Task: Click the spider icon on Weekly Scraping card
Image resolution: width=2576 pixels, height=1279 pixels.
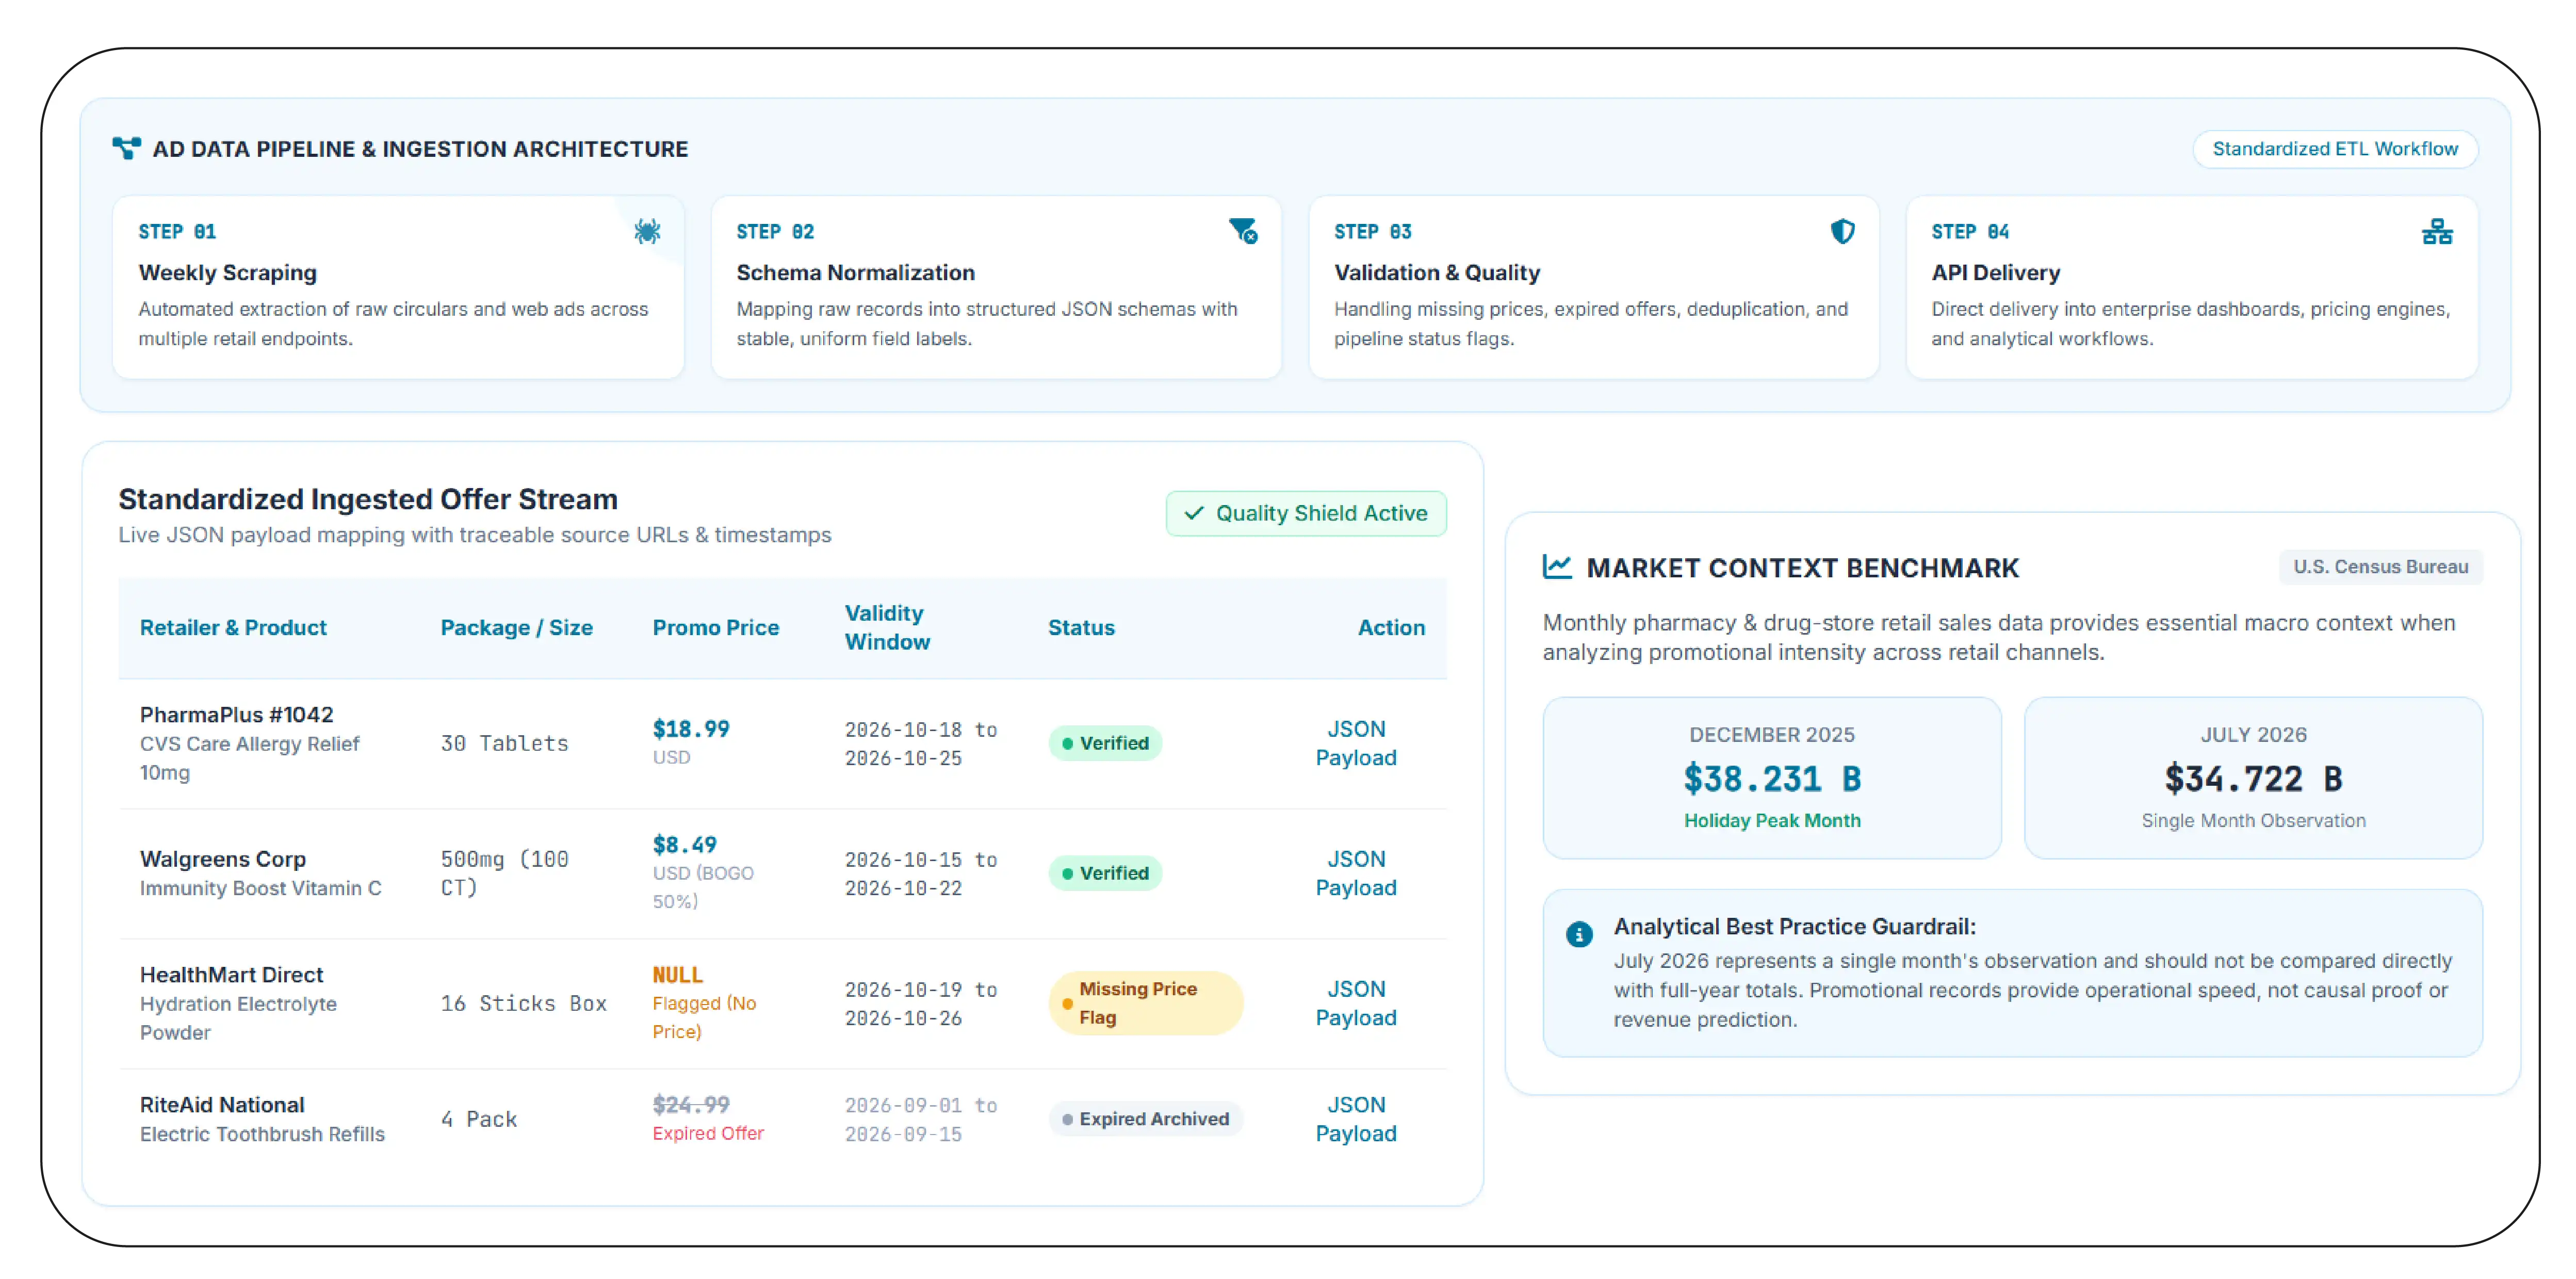Action: [x=647, y=232]
